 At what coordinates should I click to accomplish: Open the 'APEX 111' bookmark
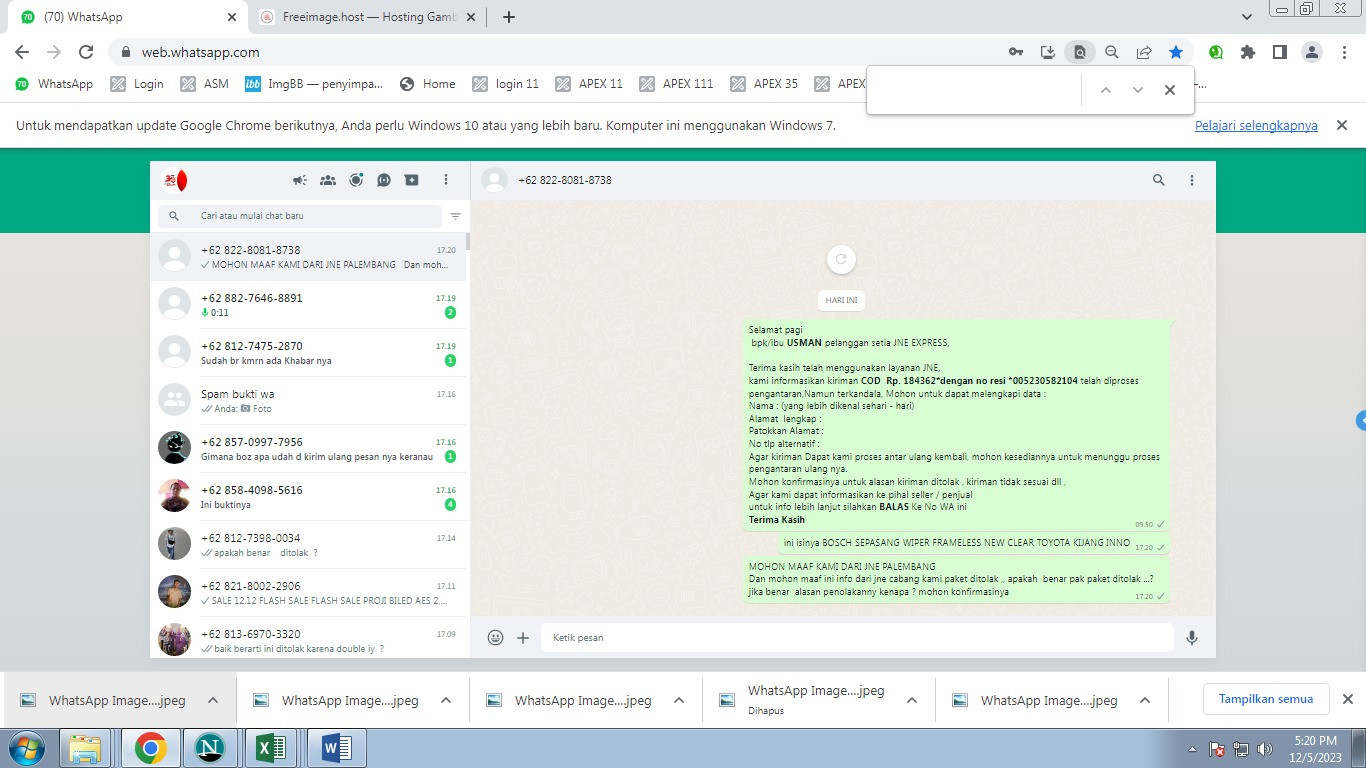tap(677, 84)
